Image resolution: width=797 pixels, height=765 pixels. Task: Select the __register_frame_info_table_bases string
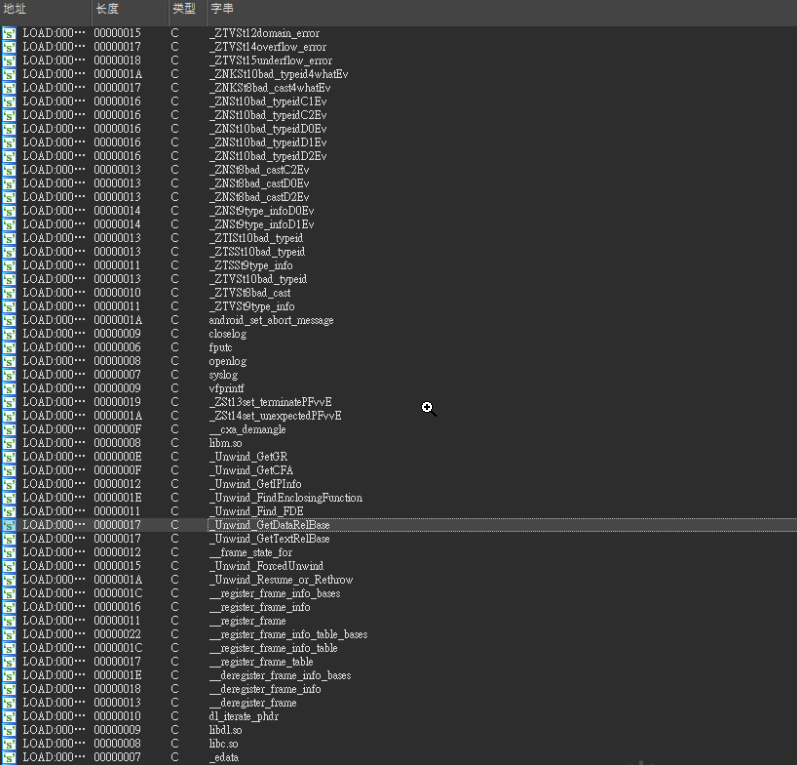click(x=288, y=634)
